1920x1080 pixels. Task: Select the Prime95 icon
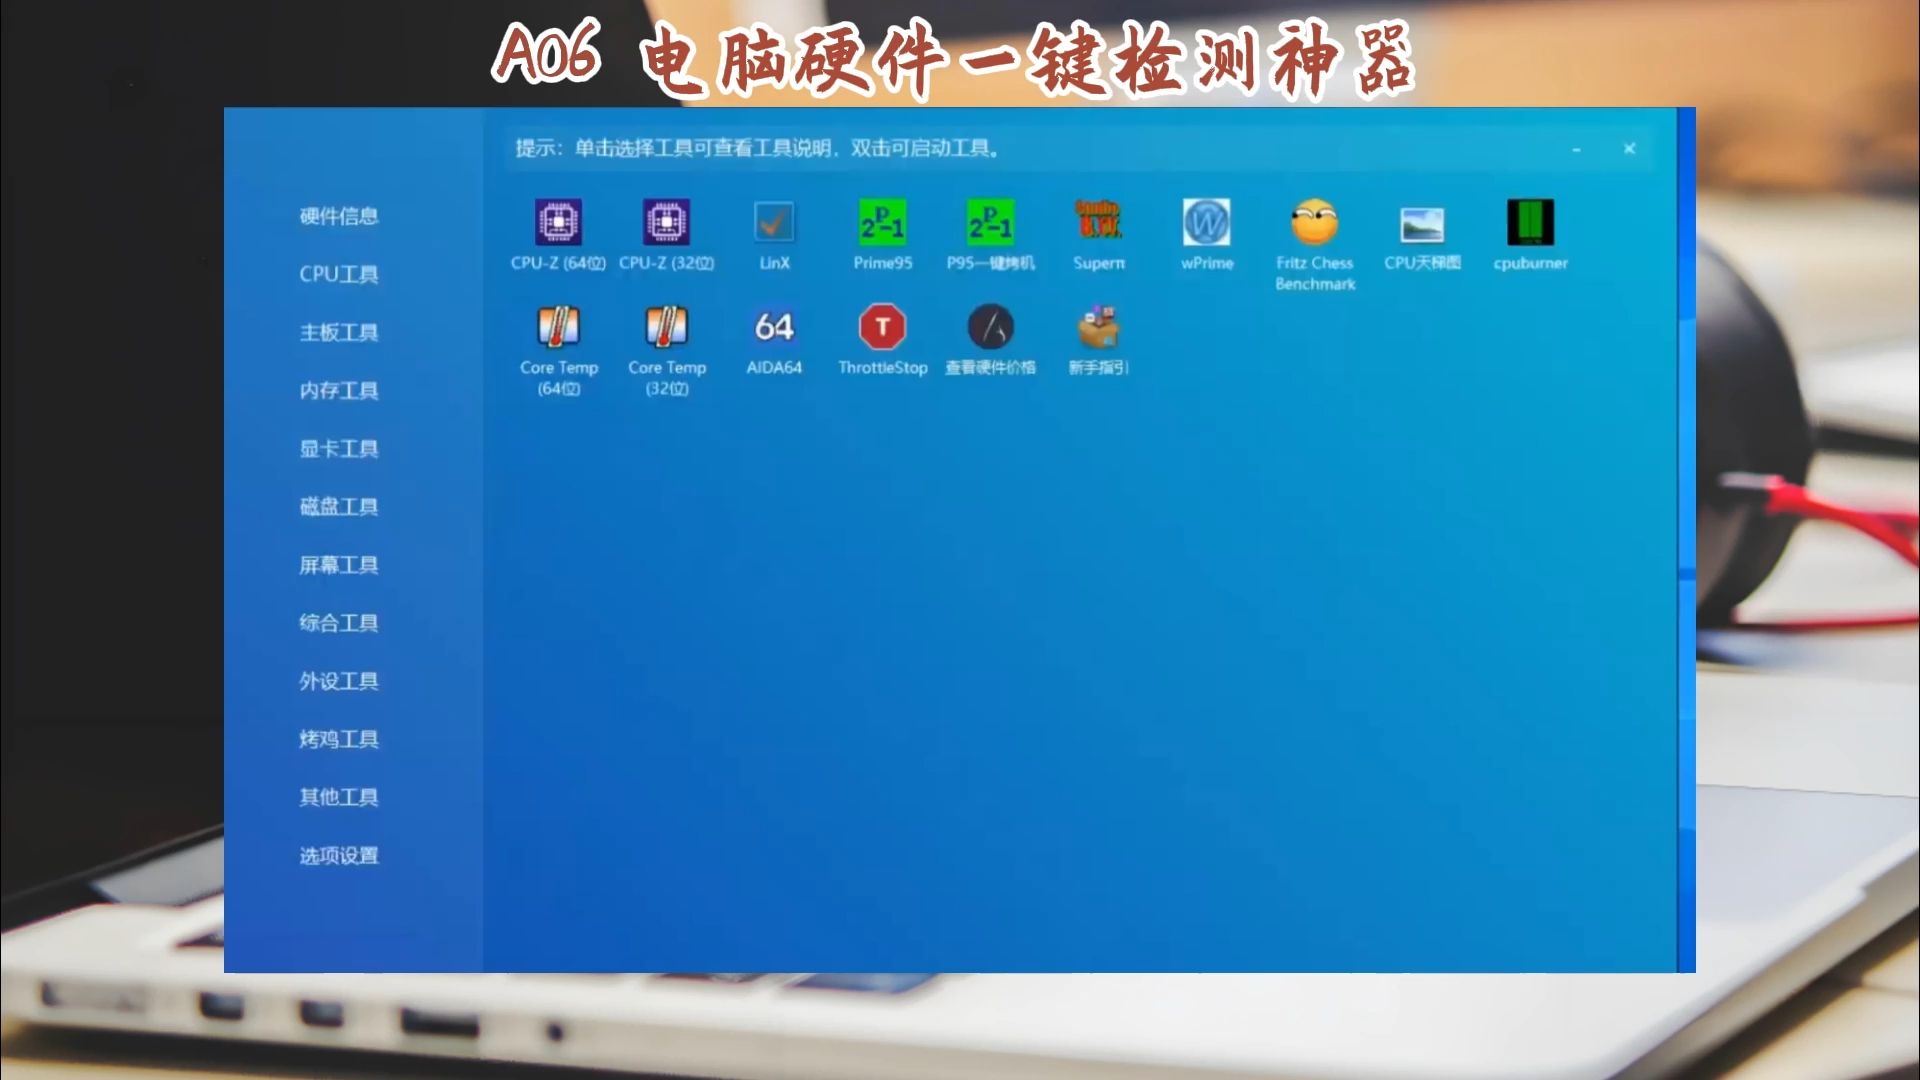[882, 222]
